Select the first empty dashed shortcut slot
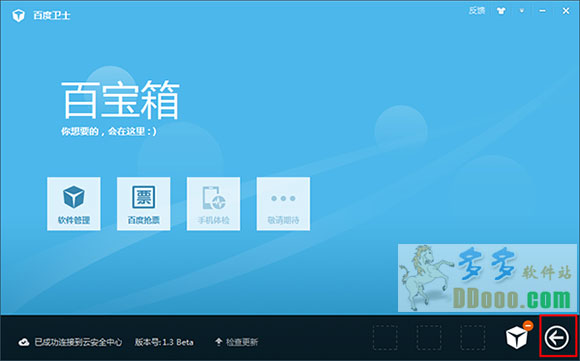This screenshot has width=580, height=361. (x=385, y=337)
